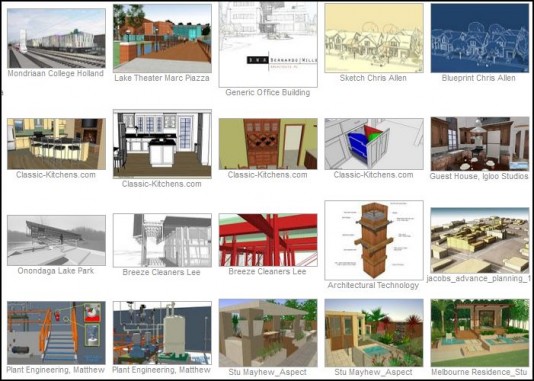Click Stu Mayhew_Aspect caption under palm garden
Viewport: 534px width, 381px height.
374,372
